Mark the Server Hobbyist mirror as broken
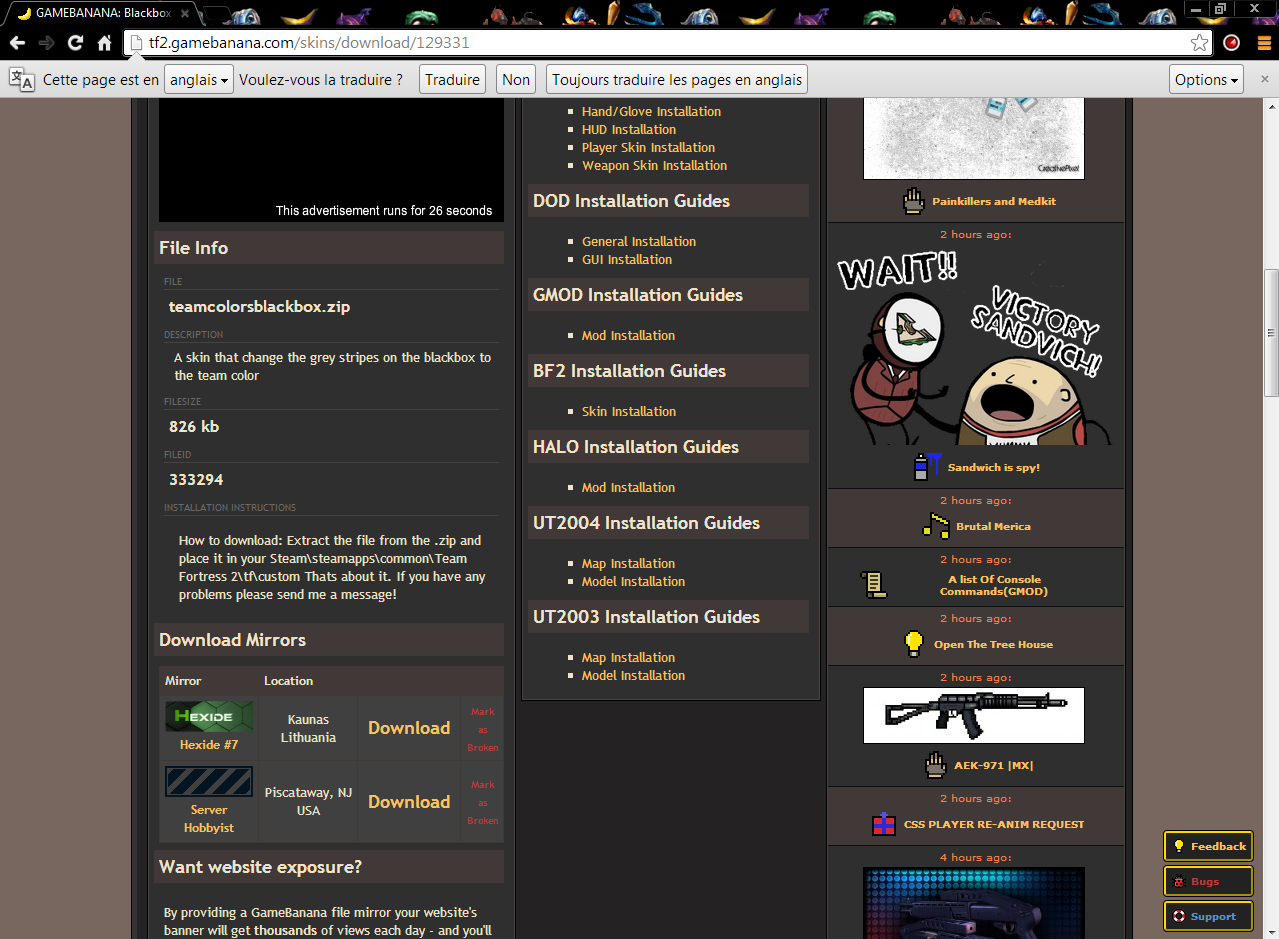This screenshot has height=939, width=1279. 483,802
